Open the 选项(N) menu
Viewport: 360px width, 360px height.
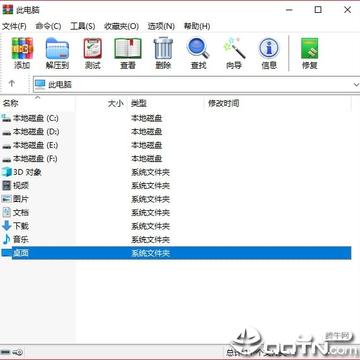point(161,26)
